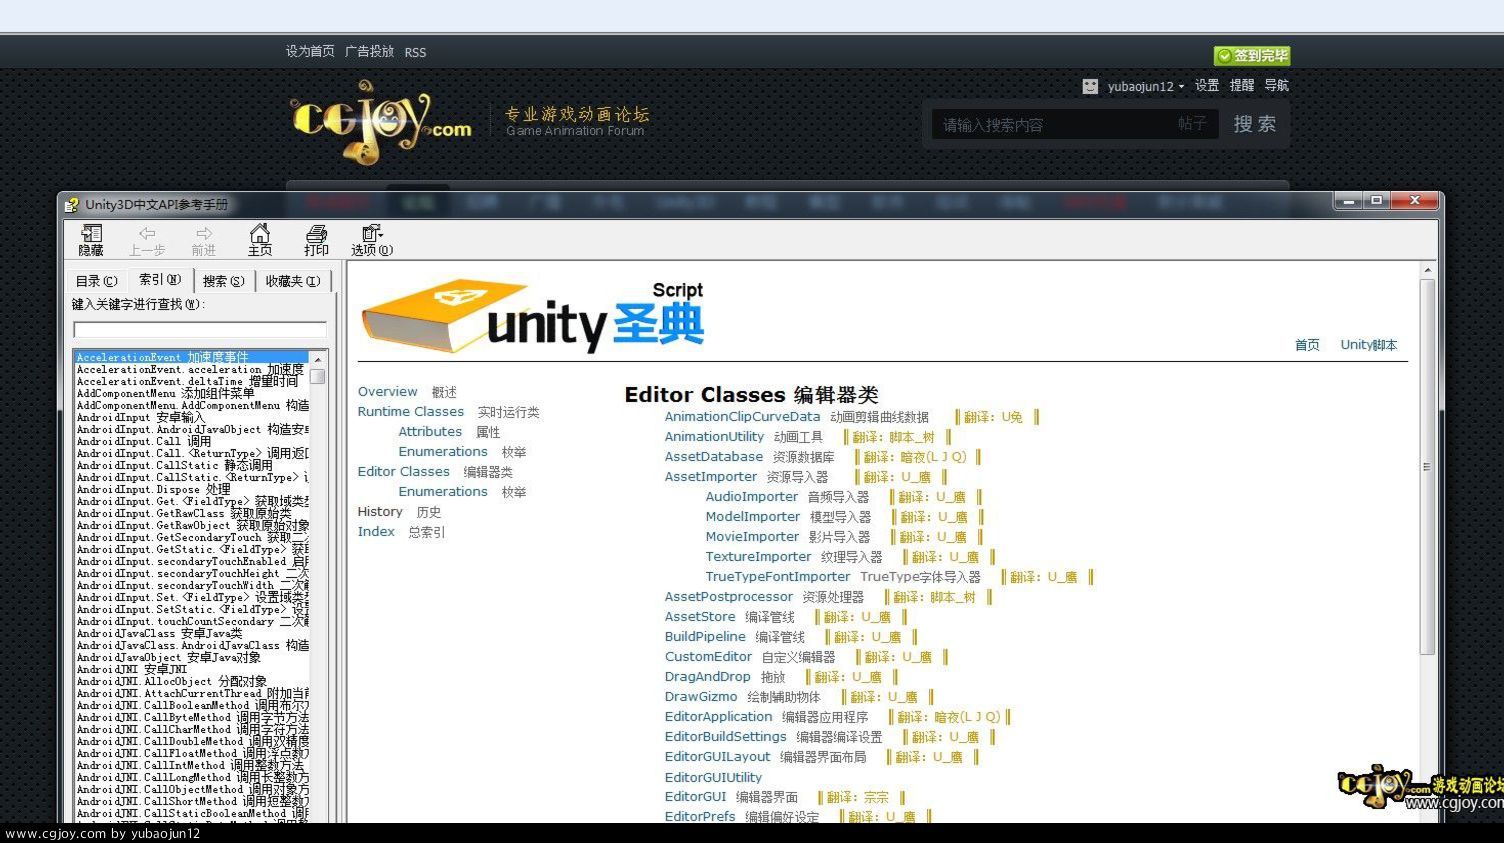Open the TrueTypeFontImporter class link
Image resolution: width=1504 pixels, height=843 pixels.
click(x=778, y=577)
